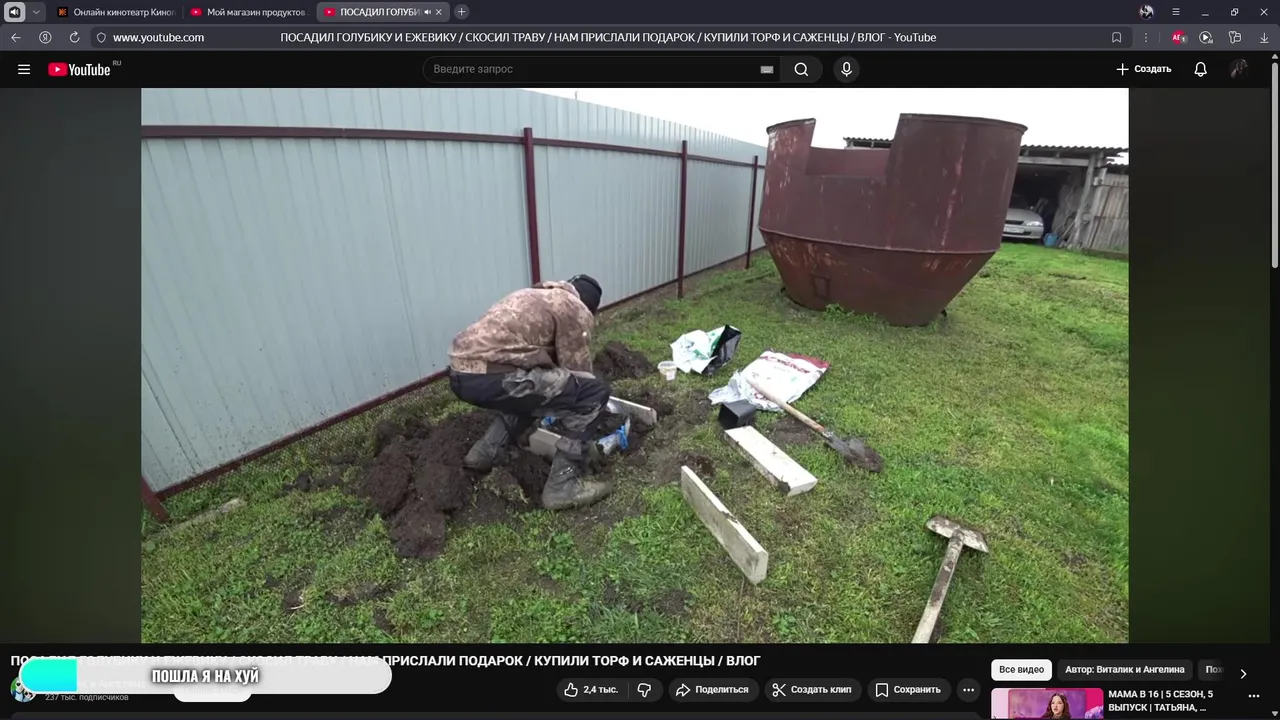Mute the tab via its speaker icon
Screen dimensions: 1280x720
[427, 12]
